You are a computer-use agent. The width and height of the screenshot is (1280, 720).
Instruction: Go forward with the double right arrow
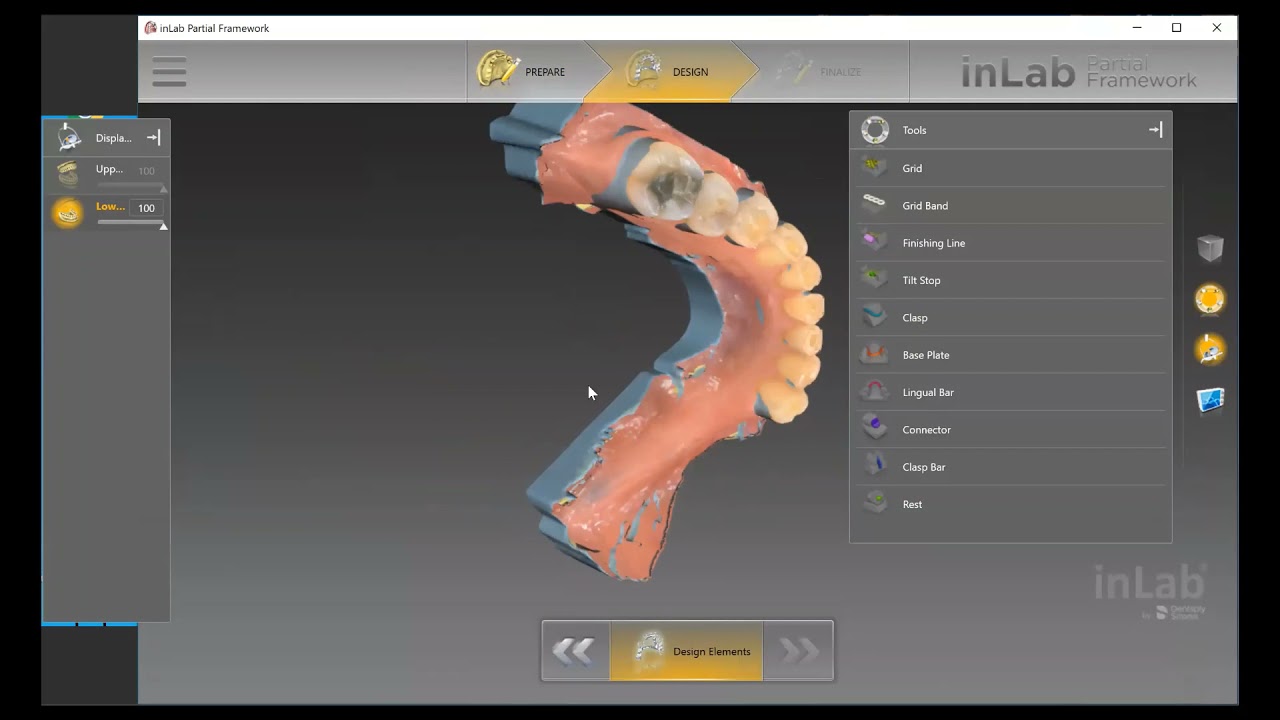(x=798, y=651)
